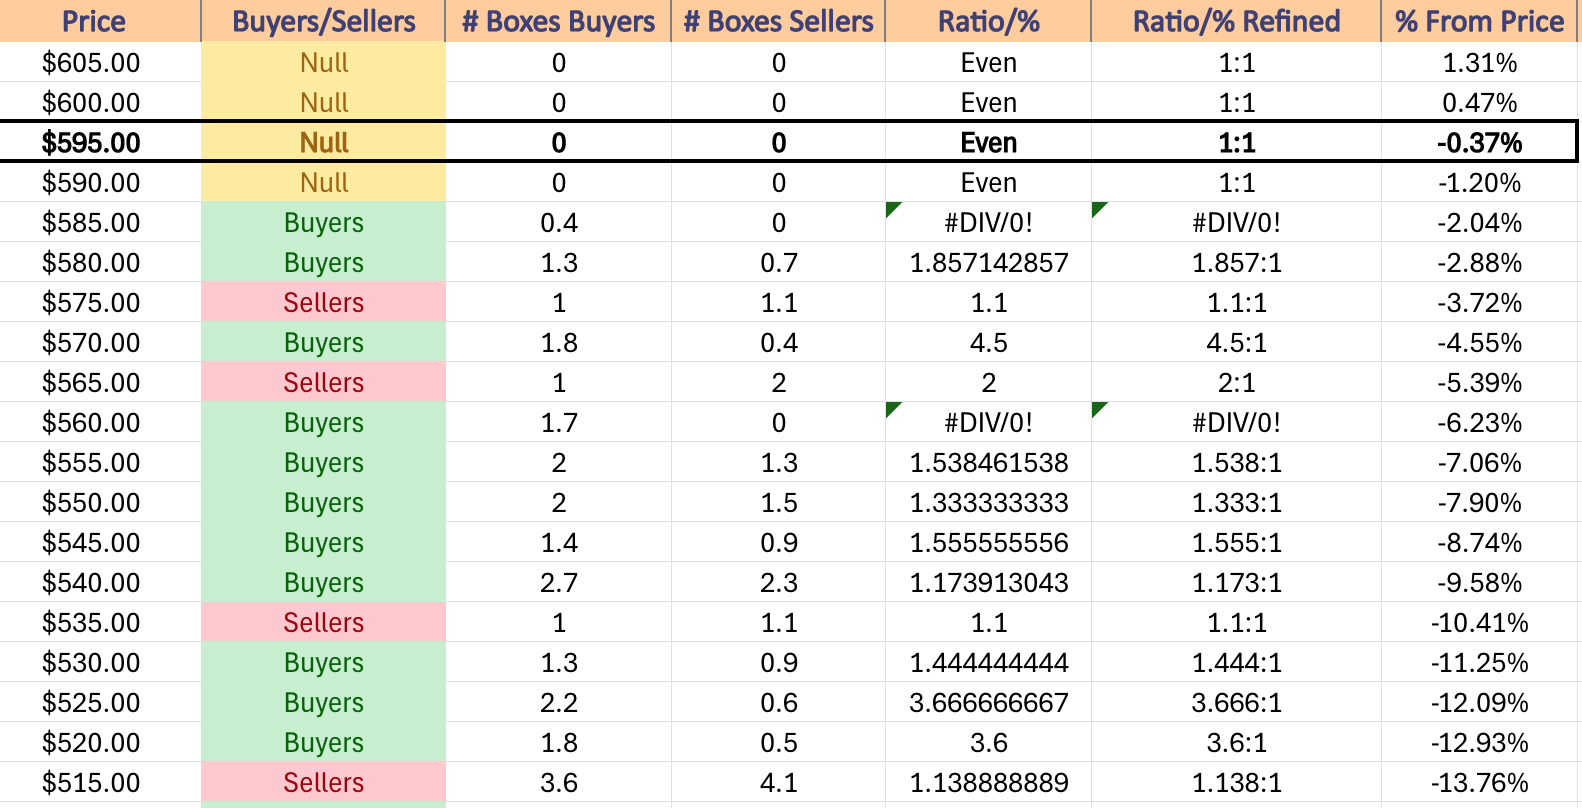The image size is (1582, 808).
Task: Click the 2.3 boxes sellers cell
Action: click(778, 582)
